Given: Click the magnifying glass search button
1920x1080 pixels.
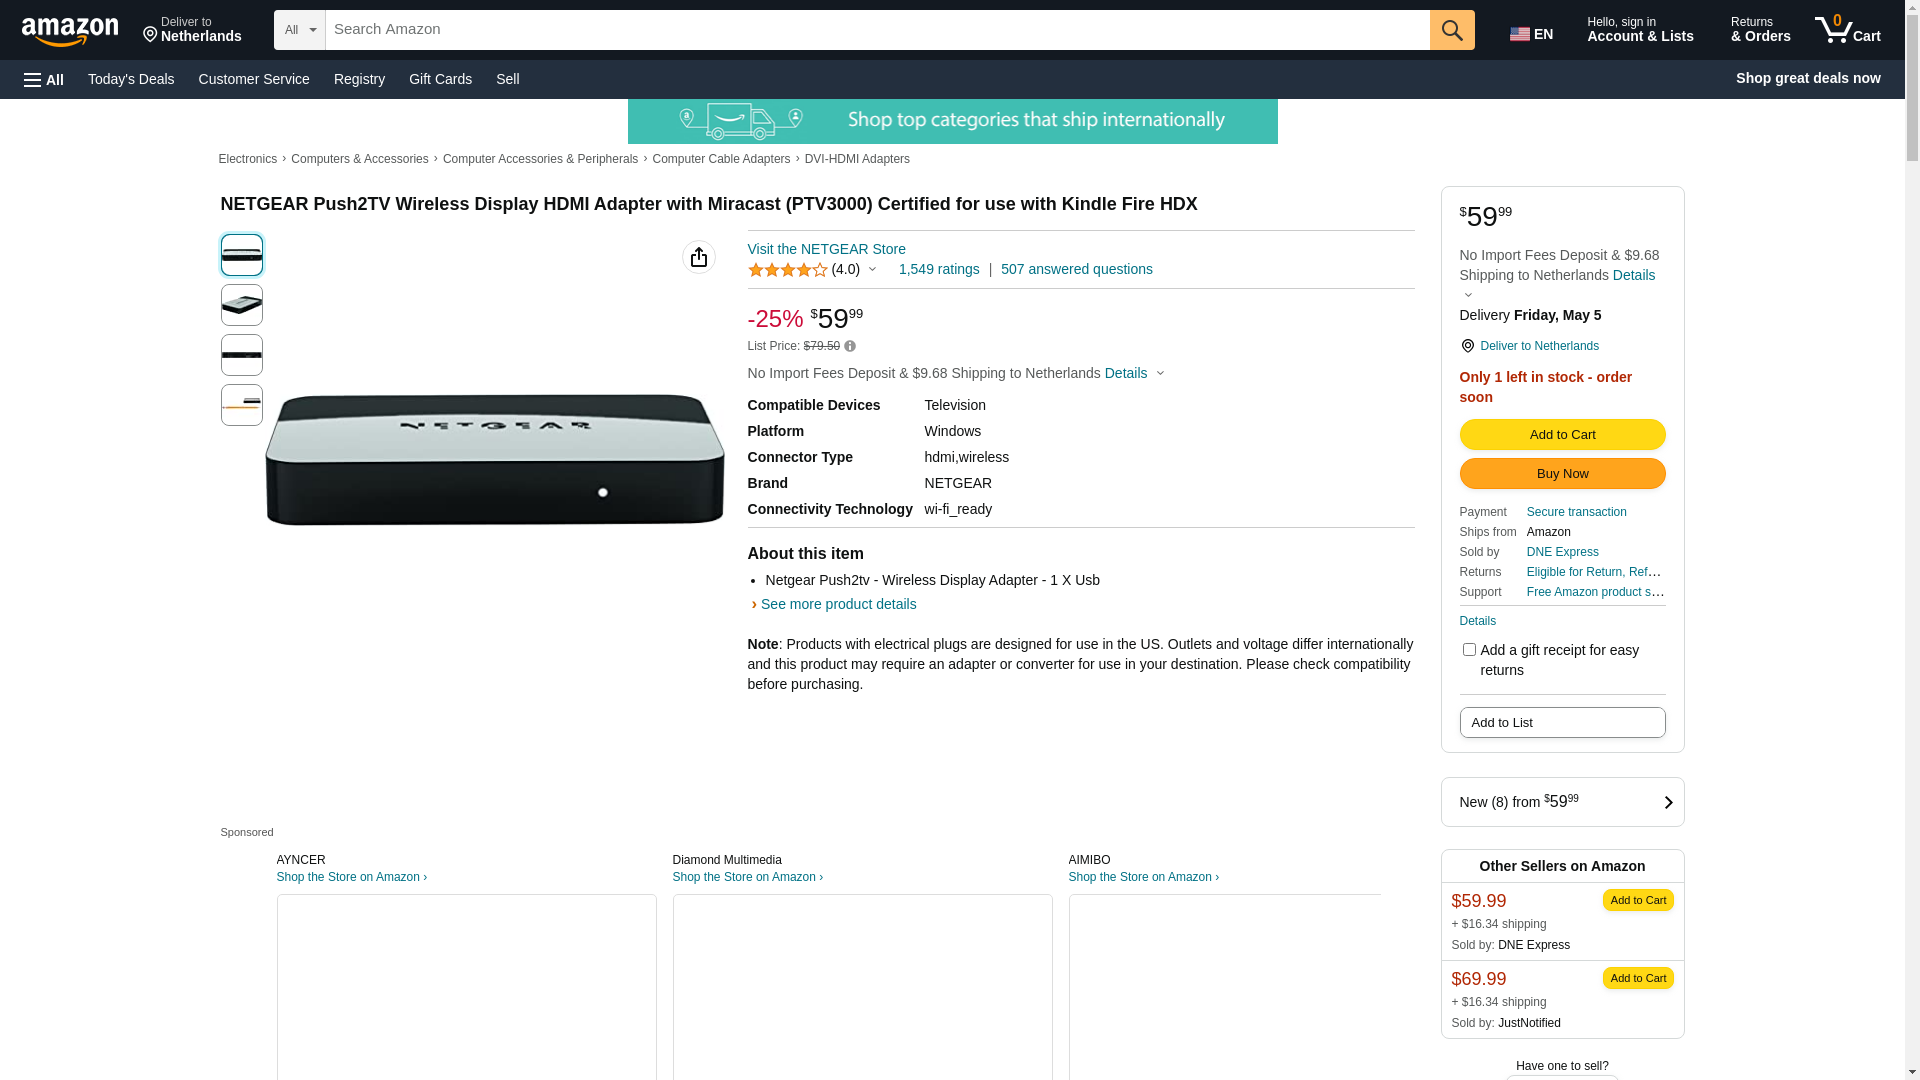Looking at the screenshot, I should click(1451, 30).
